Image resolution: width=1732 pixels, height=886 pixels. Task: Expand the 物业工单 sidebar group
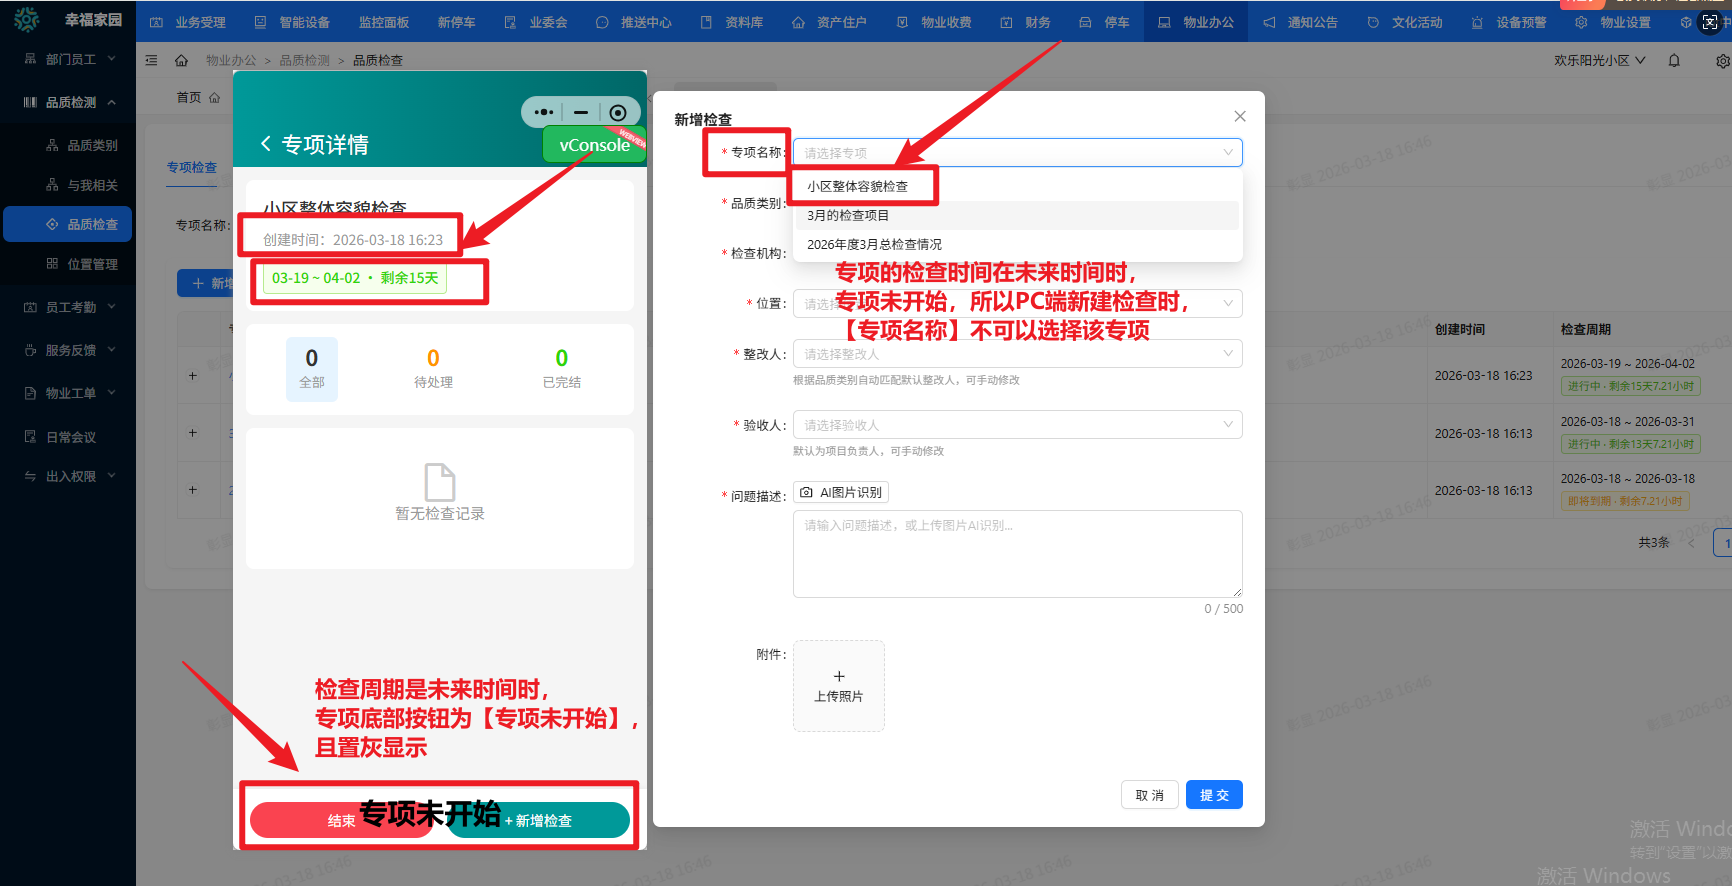(x=68, y=393)
